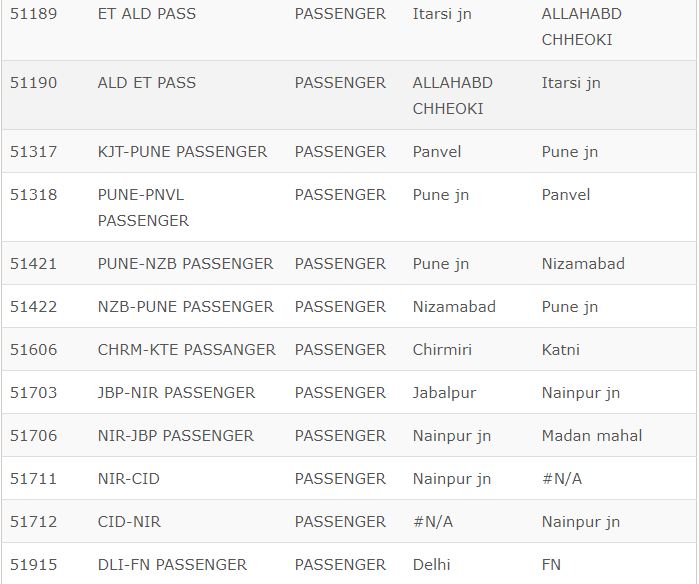Select the CHRM-KTE PASSANGER train name
Screen dimensions: 699x584
[186, 350]
